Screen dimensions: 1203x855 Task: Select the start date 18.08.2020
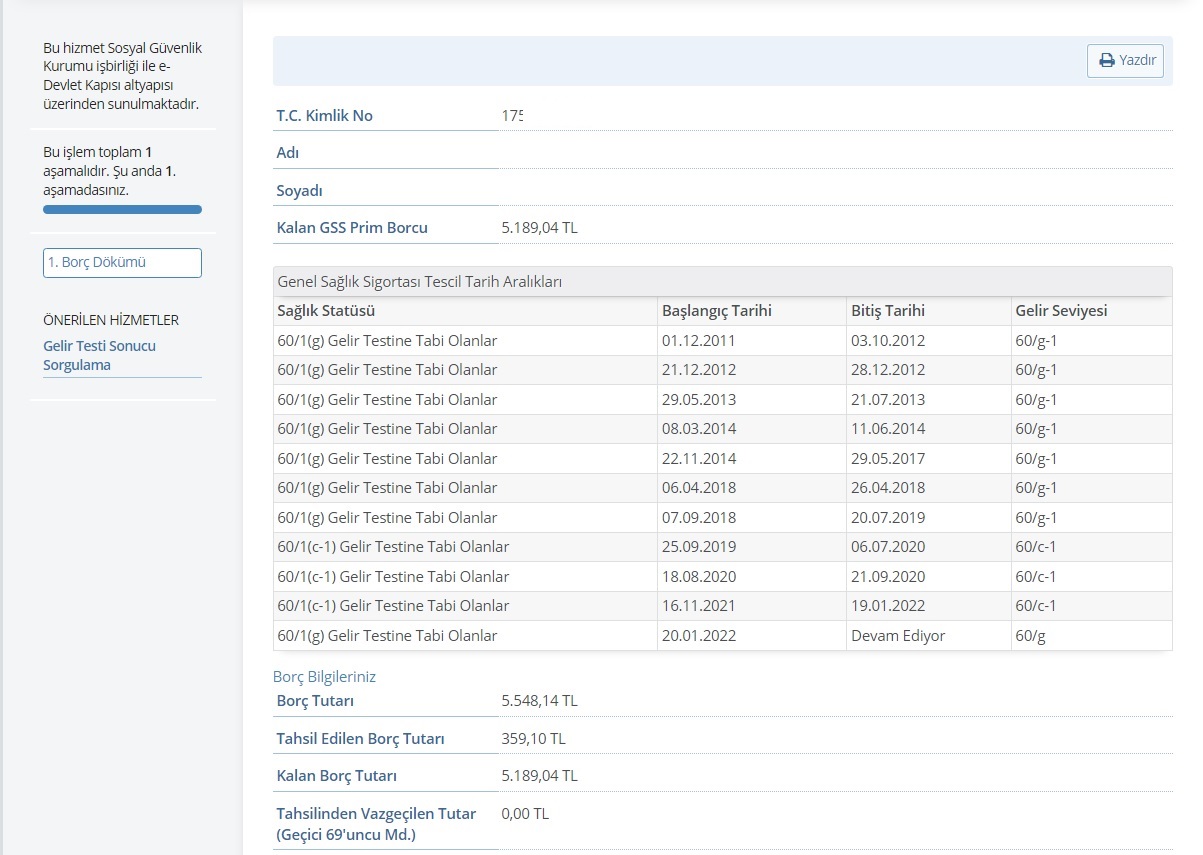[699, 576]
